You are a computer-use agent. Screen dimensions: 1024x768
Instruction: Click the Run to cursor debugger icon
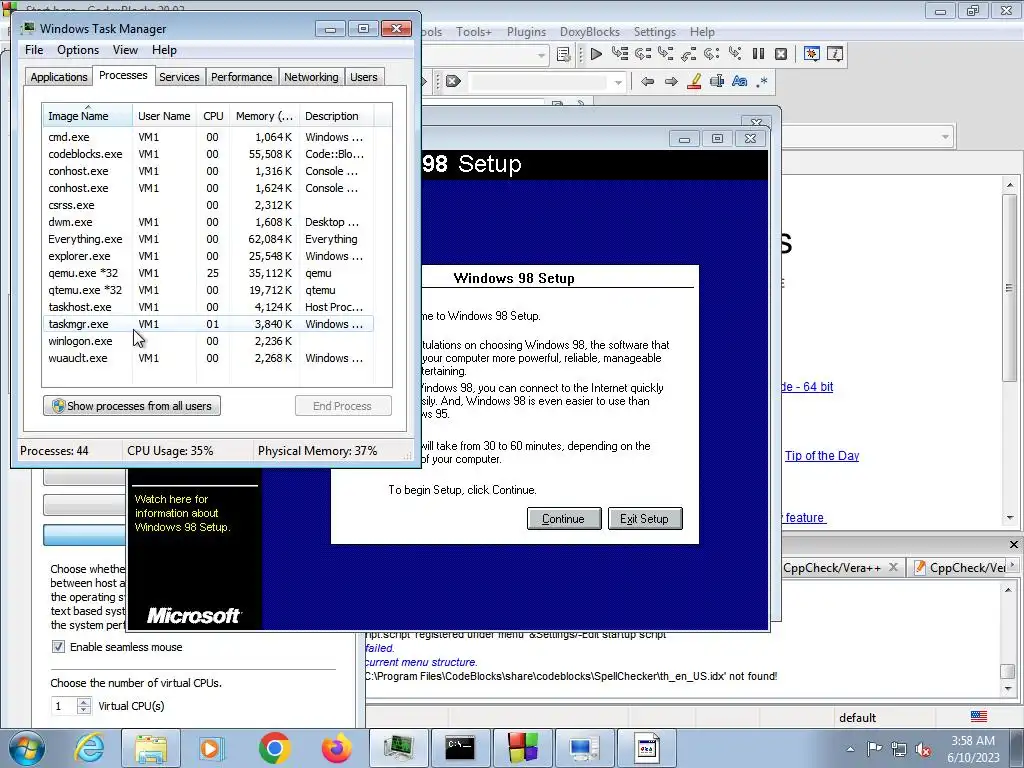tap(619, 54)
